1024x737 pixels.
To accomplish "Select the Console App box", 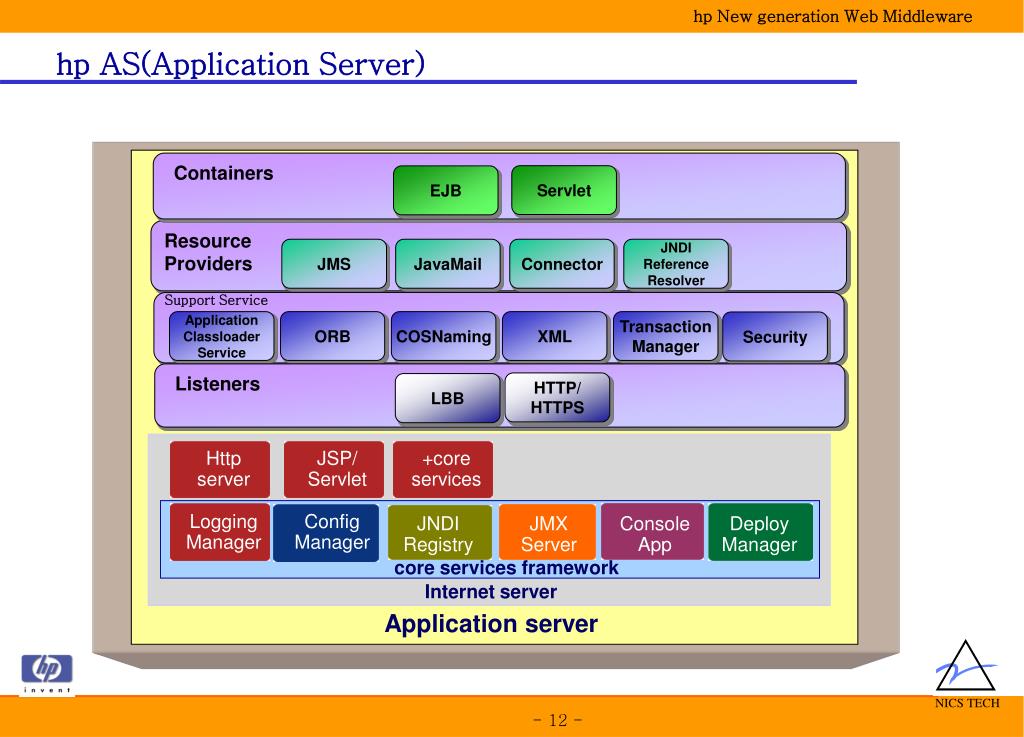I will pyautogui.click(x=652, y=532).
